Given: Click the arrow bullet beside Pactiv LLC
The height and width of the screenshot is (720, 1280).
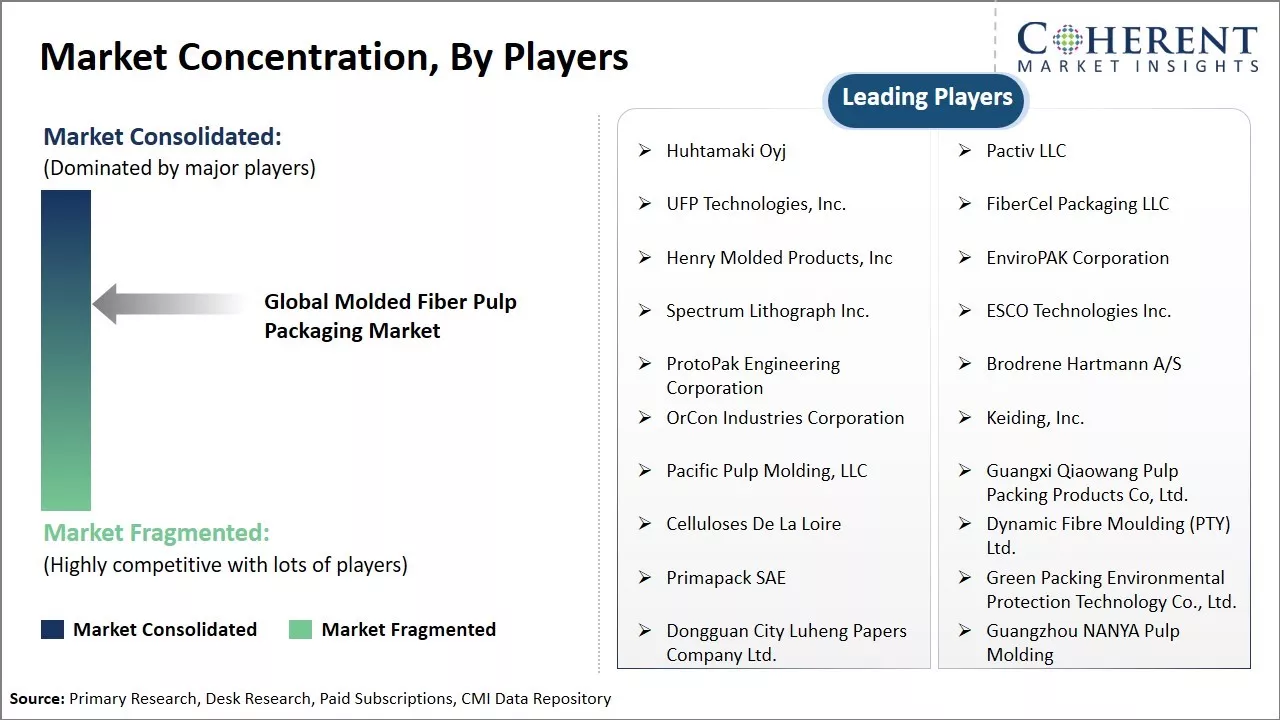Looking at the screenshot, I should point(965,151).
